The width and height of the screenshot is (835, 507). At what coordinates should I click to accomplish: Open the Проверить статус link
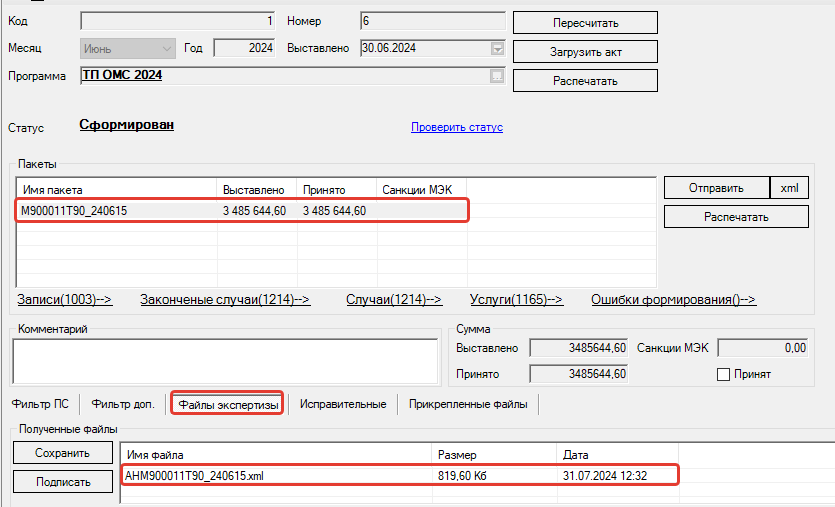[456, 127]
